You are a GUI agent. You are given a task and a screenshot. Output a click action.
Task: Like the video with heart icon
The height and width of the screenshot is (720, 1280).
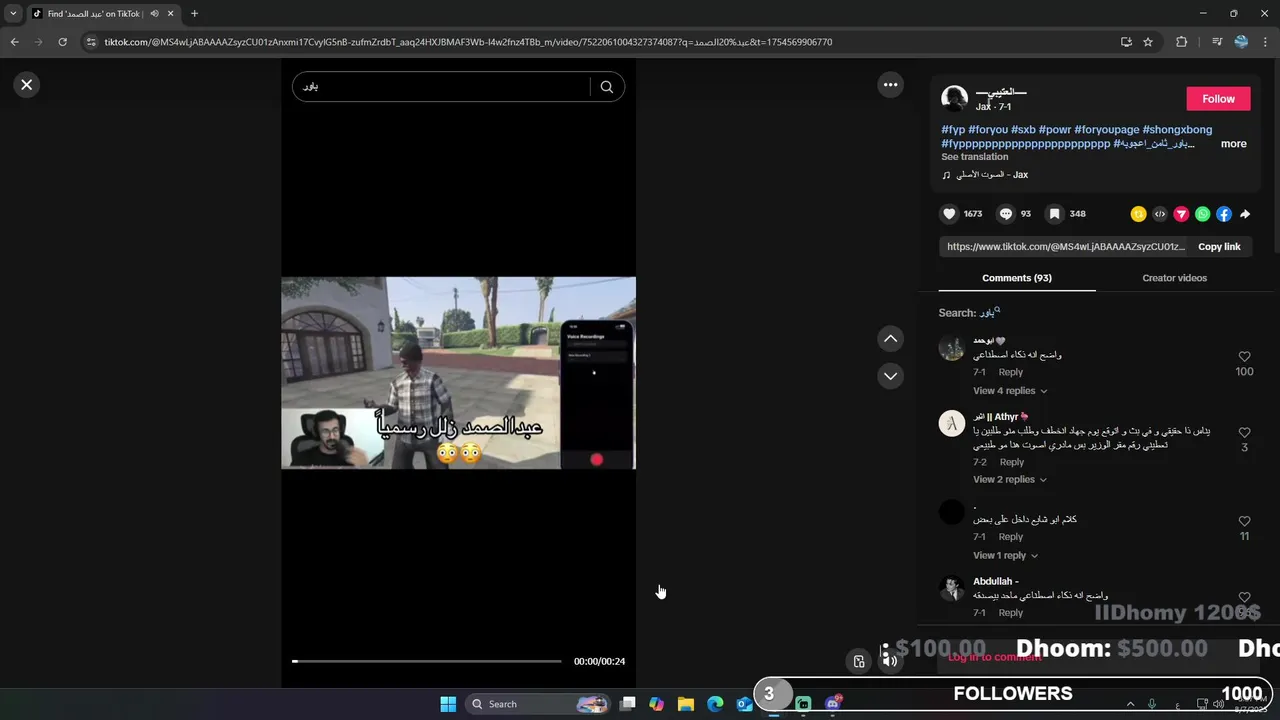(949, 214)
